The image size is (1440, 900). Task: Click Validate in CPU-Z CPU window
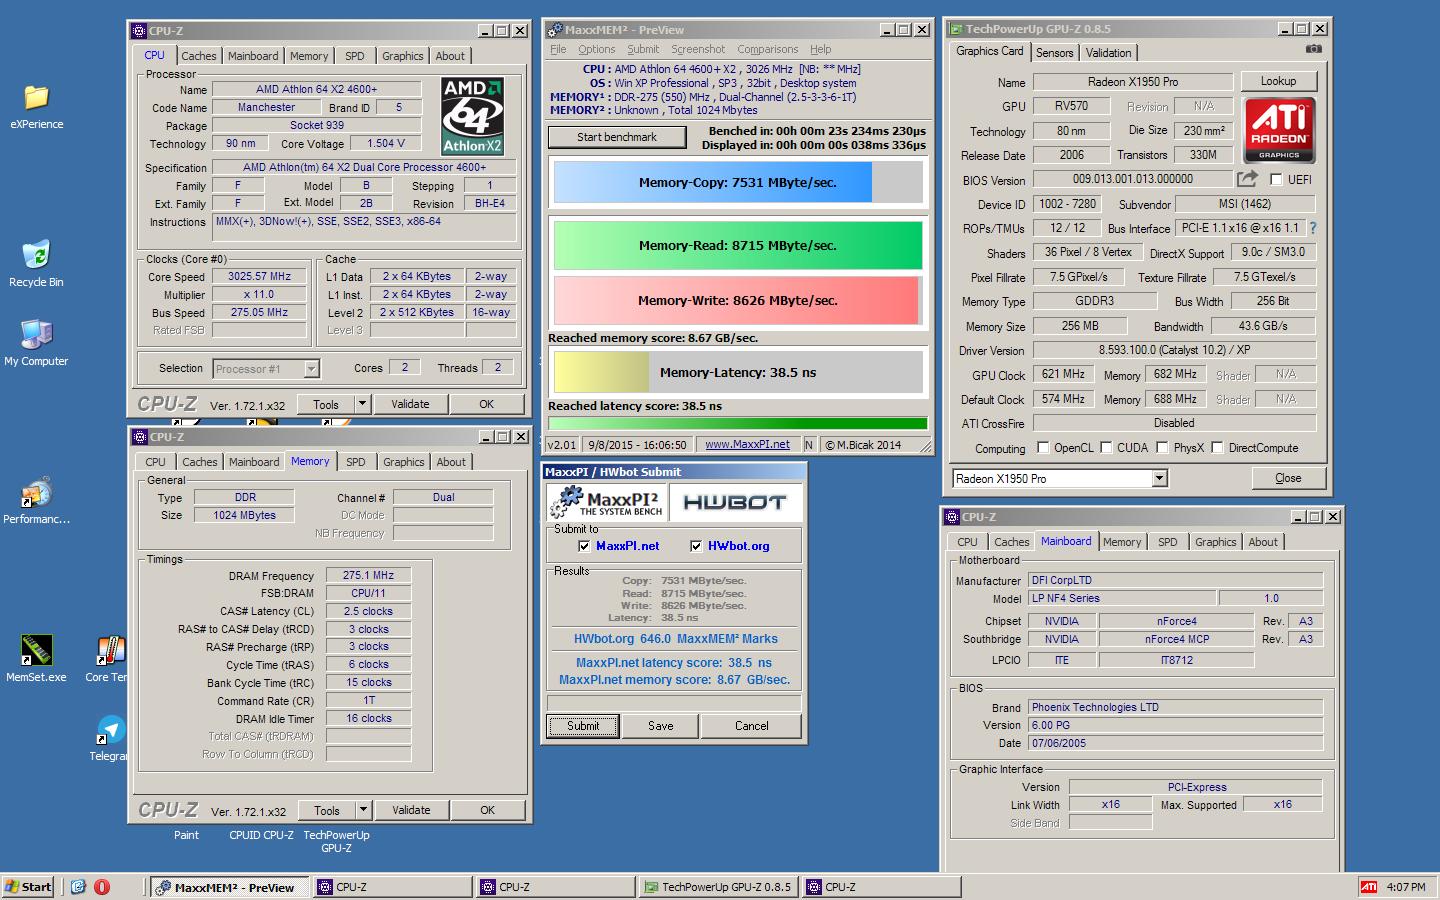pyautogui.click(x=410, y=404)
